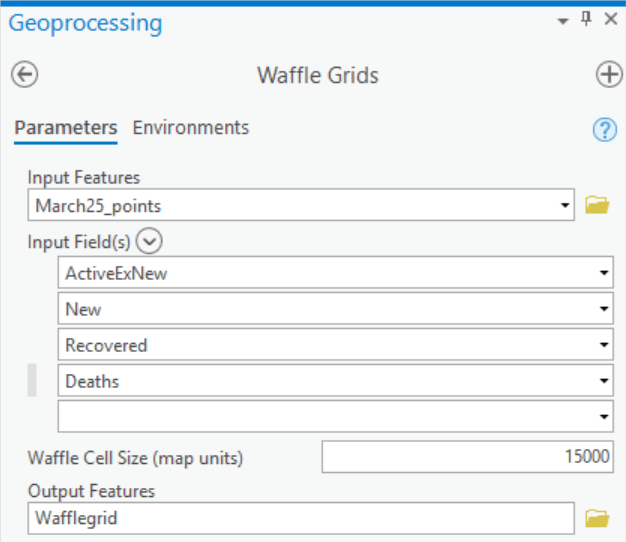Image resolution: width=626 pixels, height=542 pixels.
Task: Select the drag handle beside Deaths row
Action: pyautogui.click(x=32, y=381)
